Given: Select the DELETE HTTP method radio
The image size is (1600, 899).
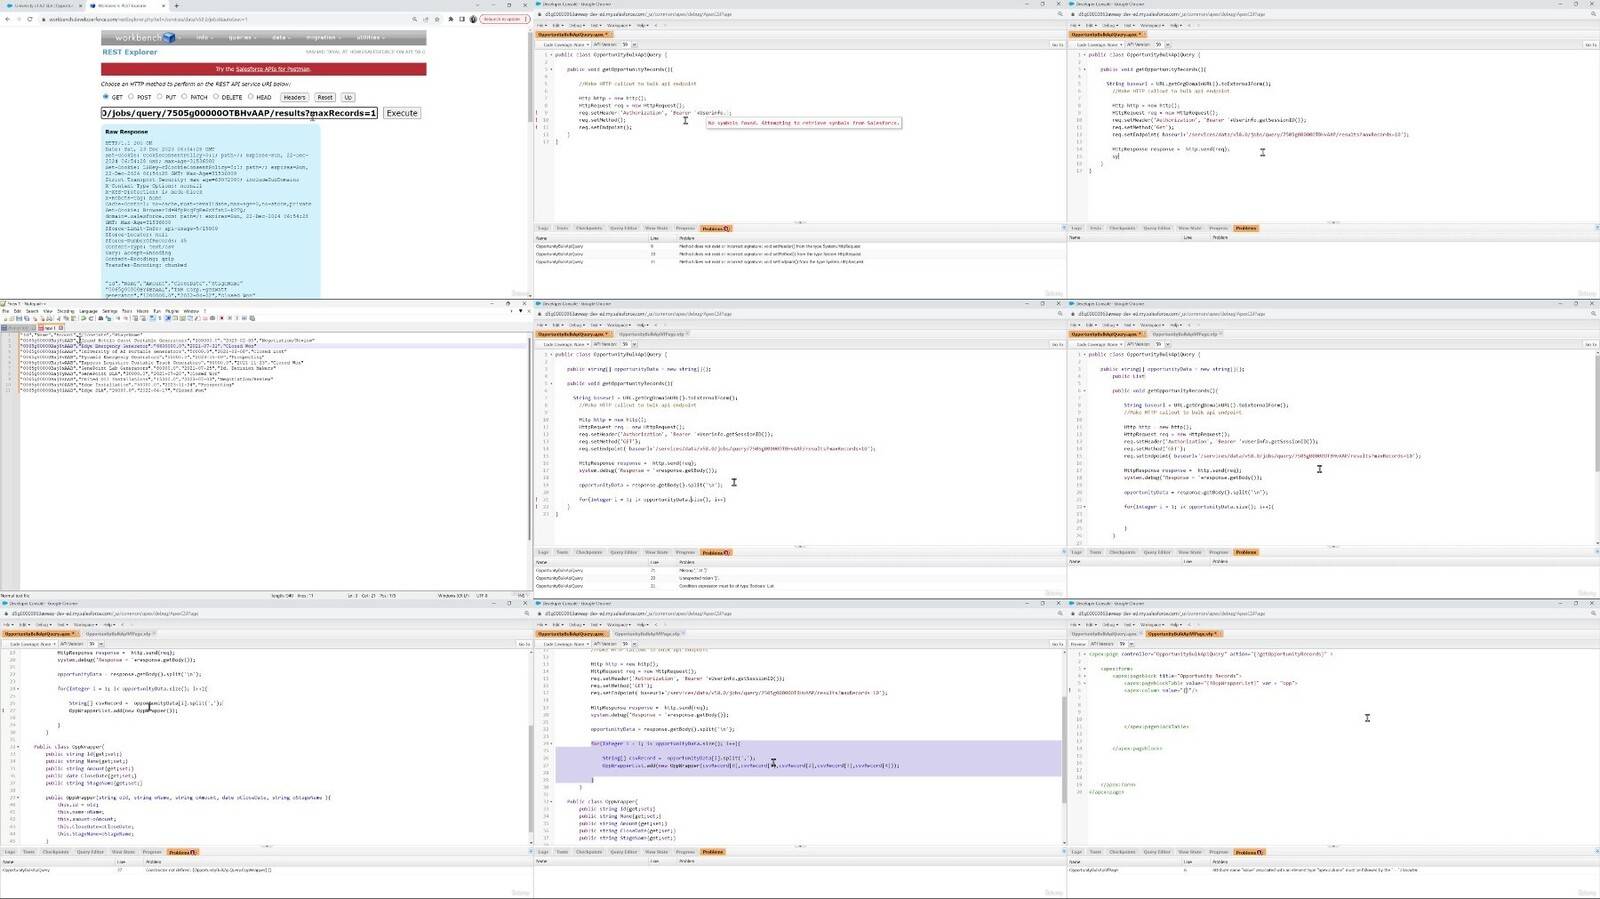Looking at the screenshot, I should point(216,97).
